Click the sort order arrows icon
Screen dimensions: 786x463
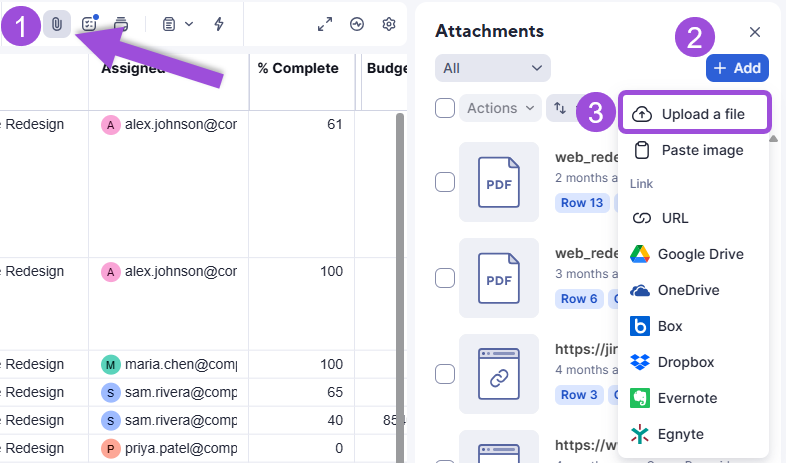click(x=560, y=108)
